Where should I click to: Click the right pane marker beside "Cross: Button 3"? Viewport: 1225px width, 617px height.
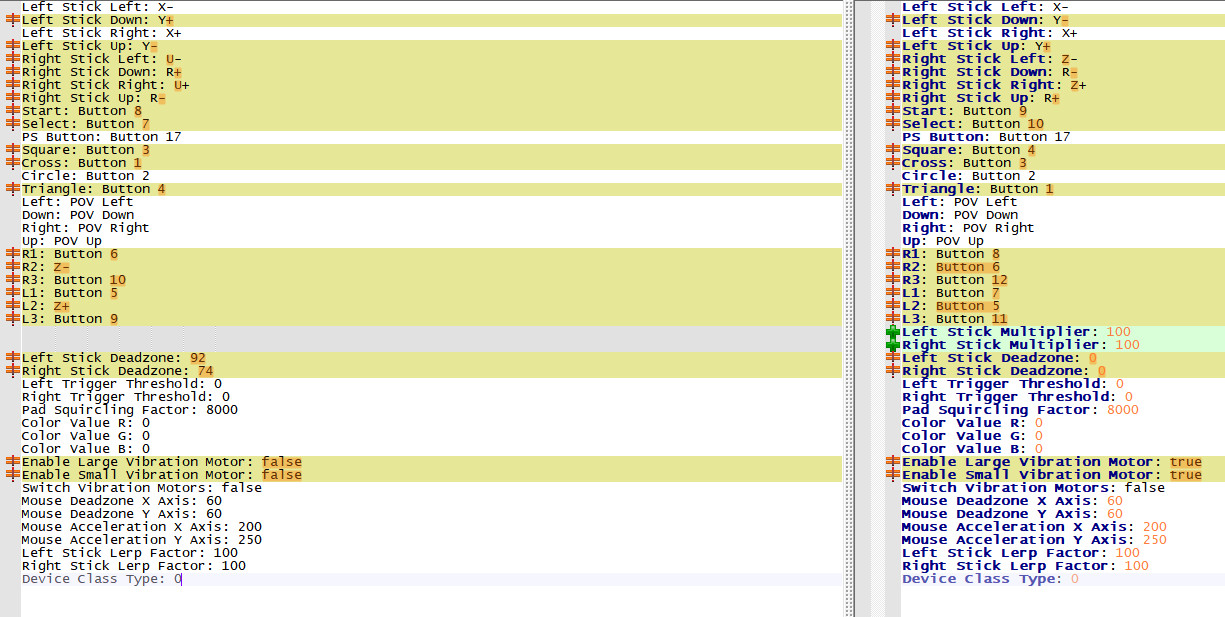coord(890,162)
